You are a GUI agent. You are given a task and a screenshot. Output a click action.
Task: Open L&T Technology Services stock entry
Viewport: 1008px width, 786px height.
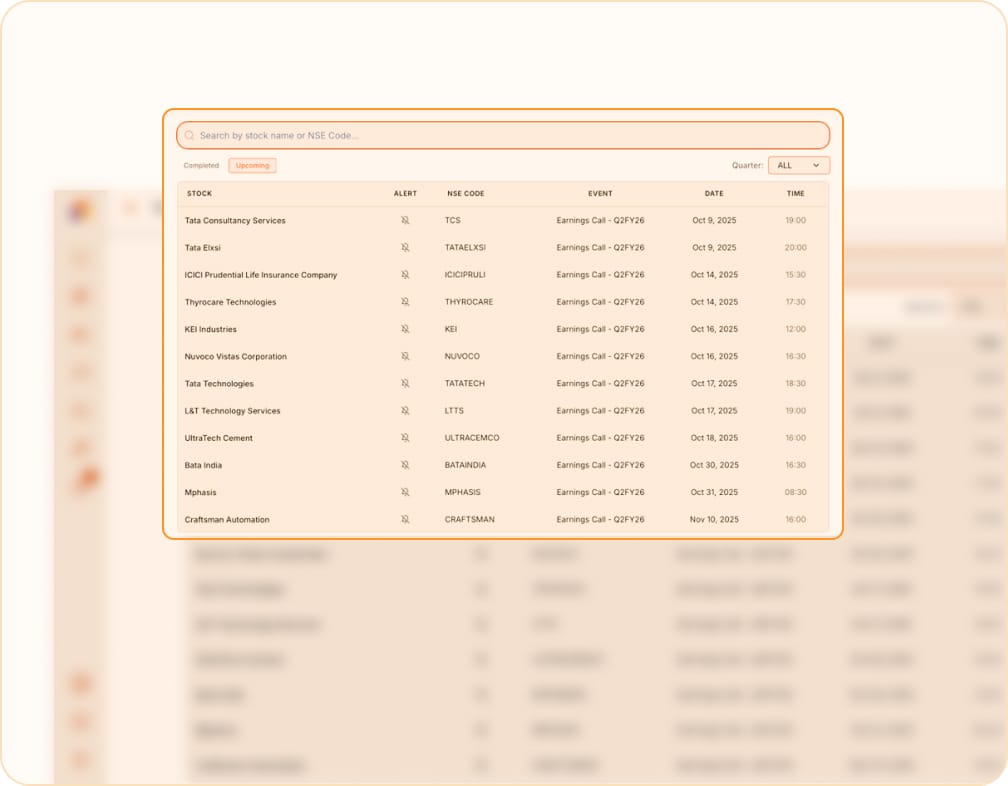pos(232,411)
